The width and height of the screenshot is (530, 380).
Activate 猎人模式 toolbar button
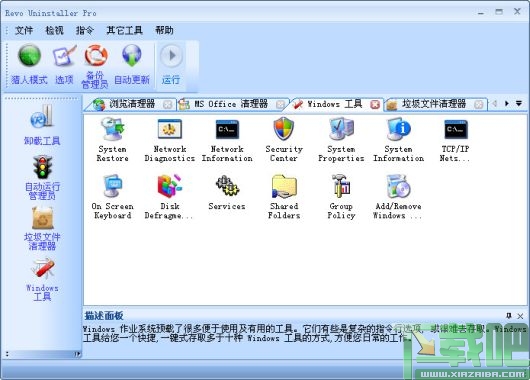click(29, 65)
